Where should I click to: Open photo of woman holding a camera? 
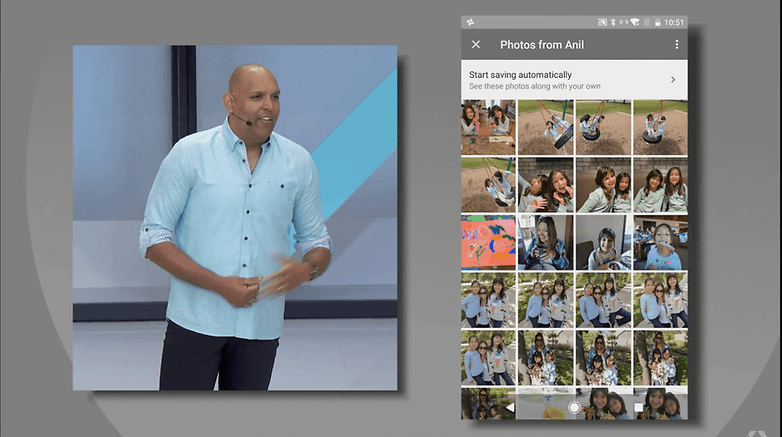[546, 242]
